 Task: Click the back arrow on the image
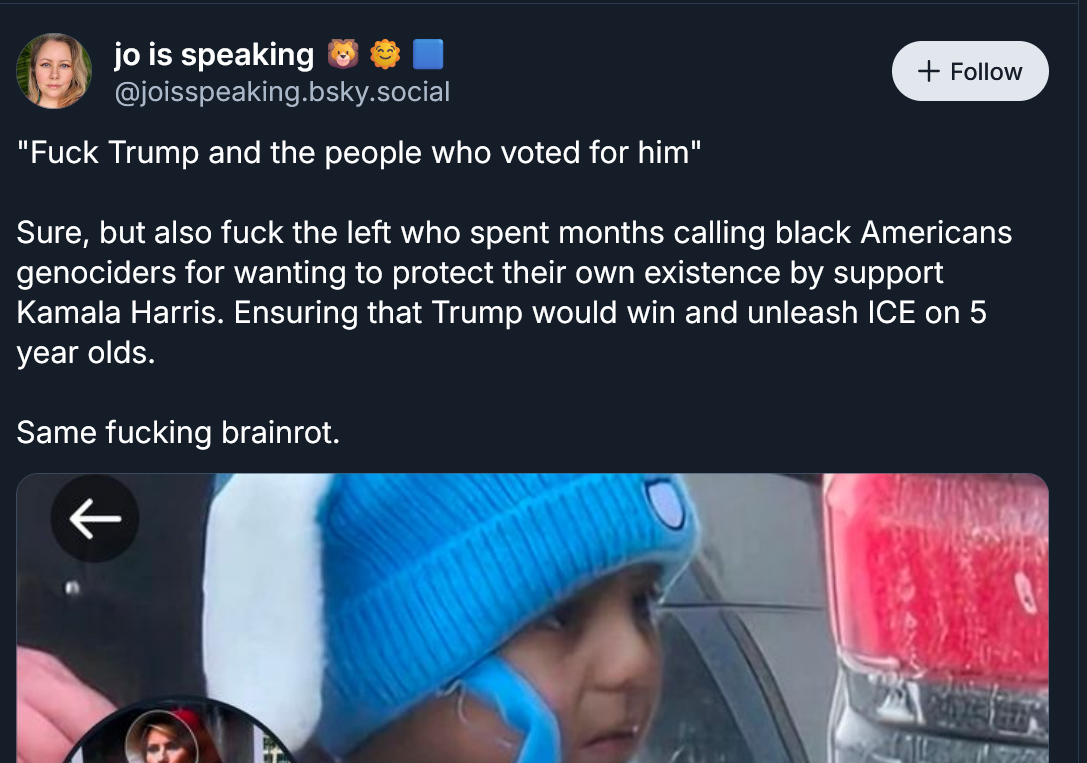click(94, 518)
